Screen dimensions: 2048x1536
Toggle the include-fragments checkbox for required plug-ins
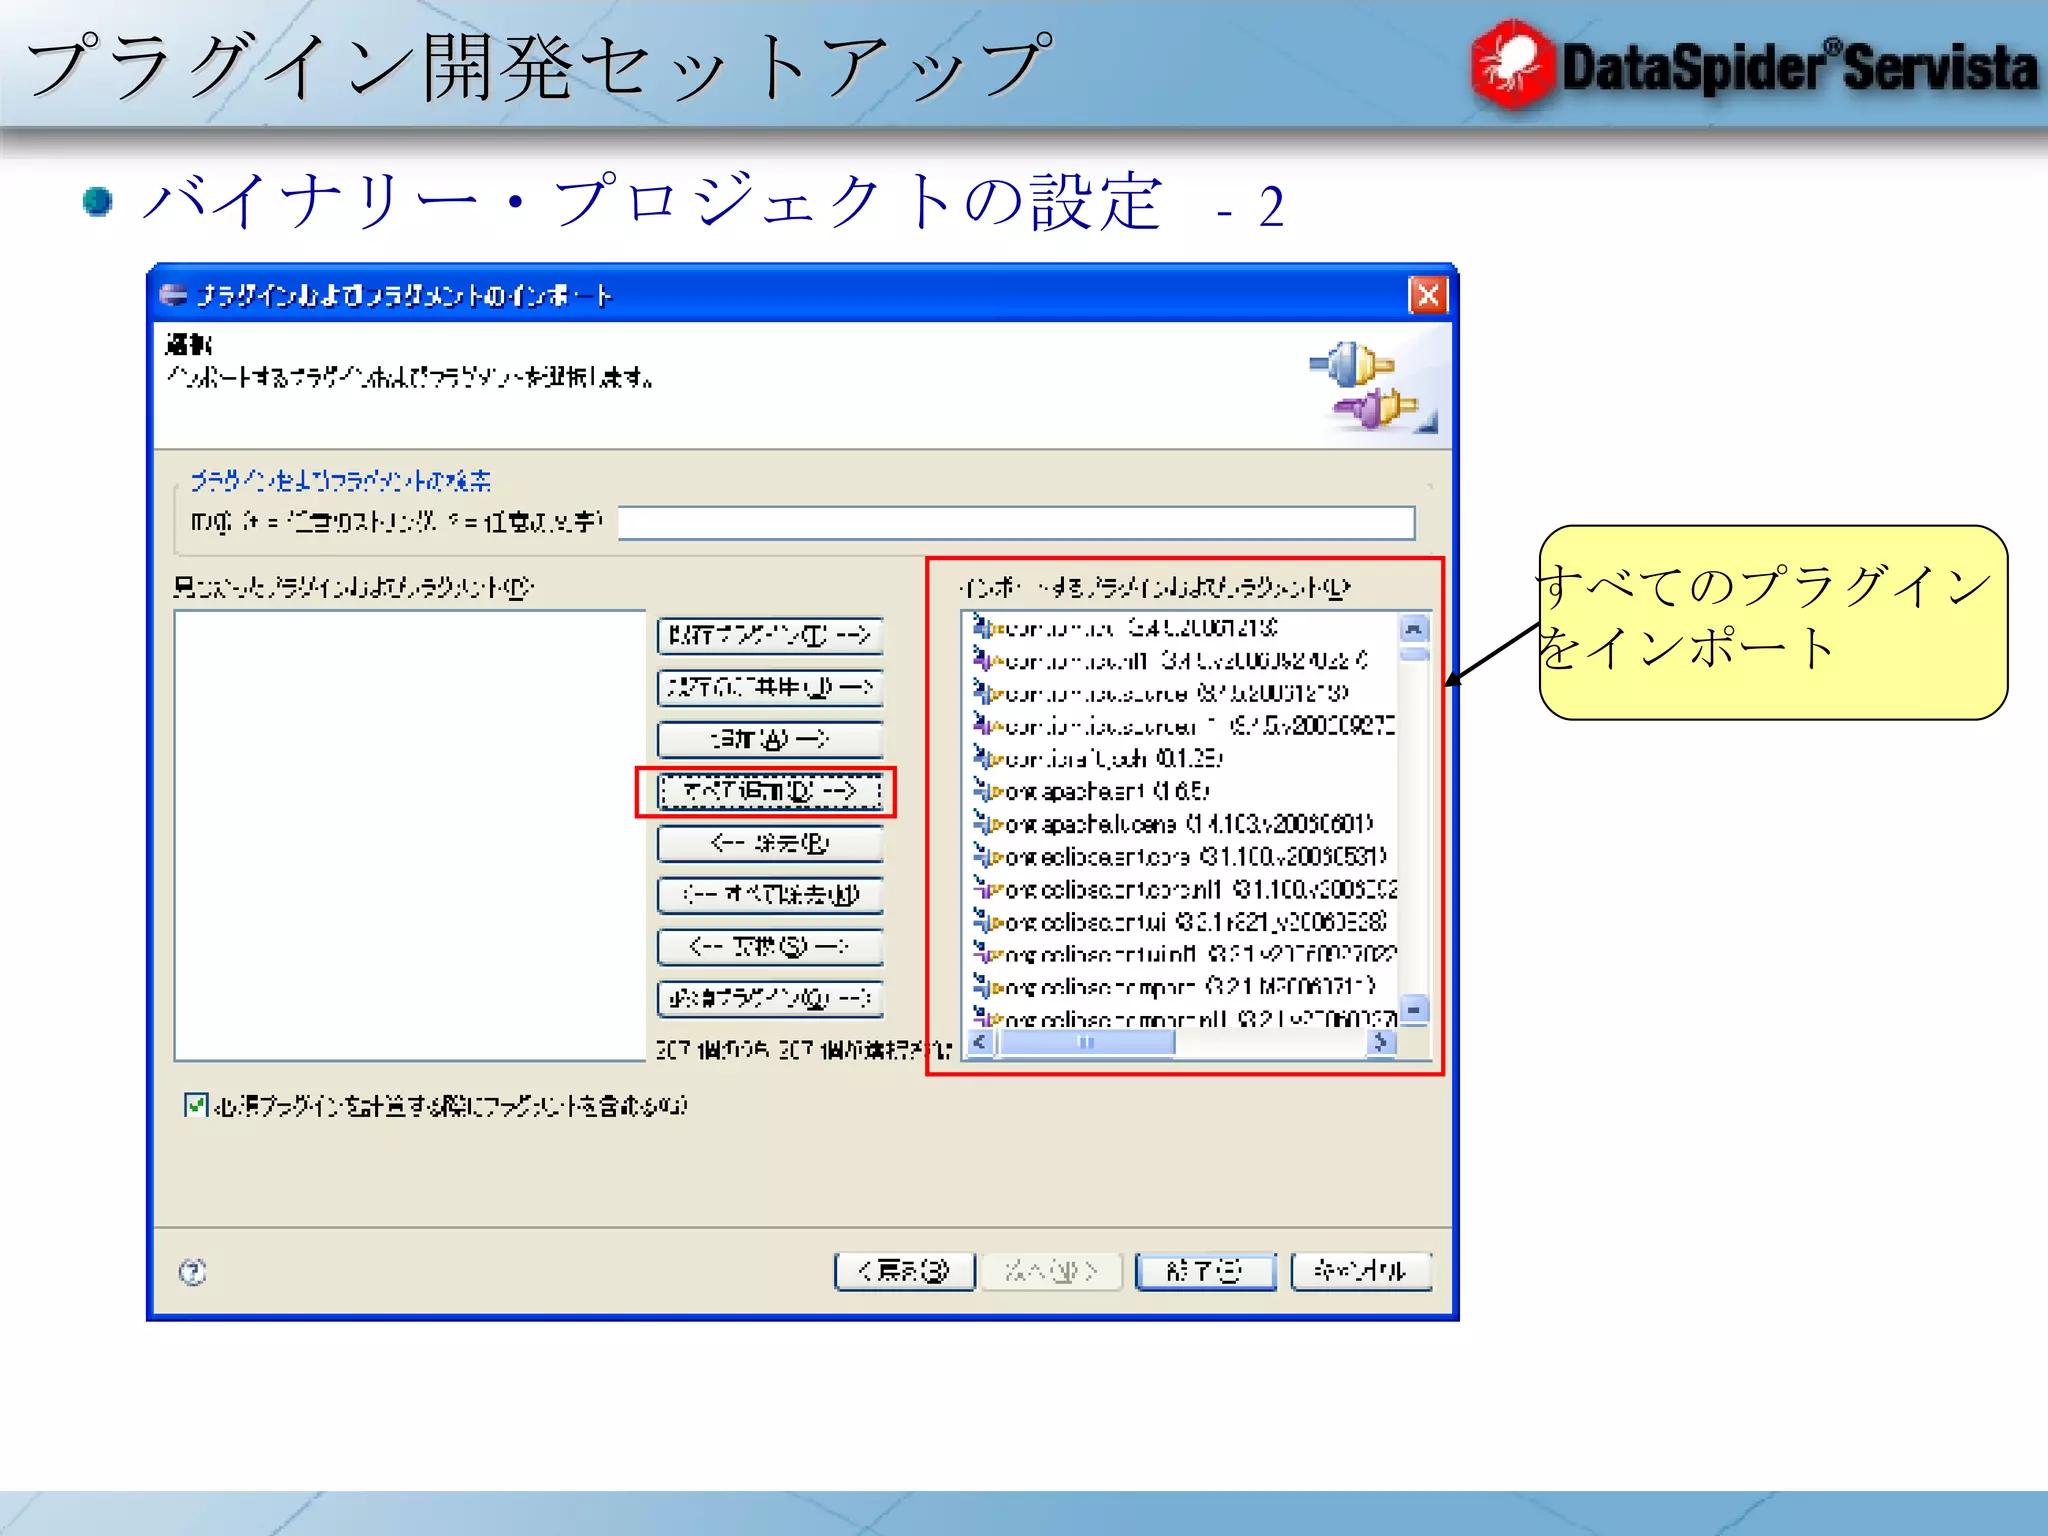pos(196,1105)
